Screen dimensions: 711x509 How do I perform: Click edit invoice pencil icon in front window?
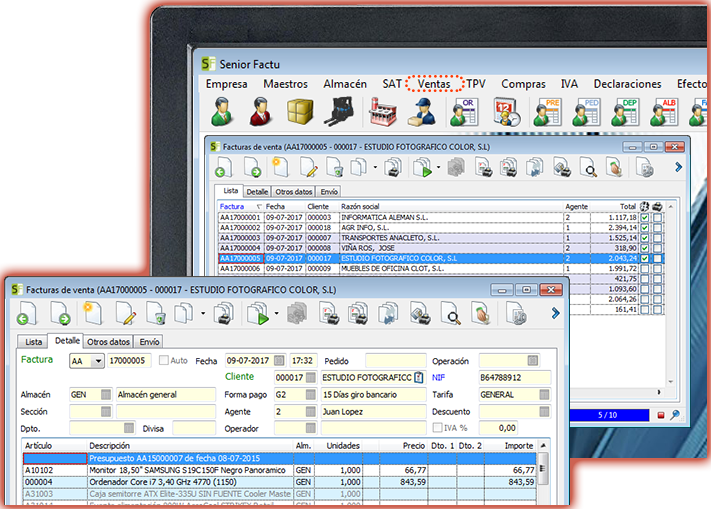click(126, 314)
